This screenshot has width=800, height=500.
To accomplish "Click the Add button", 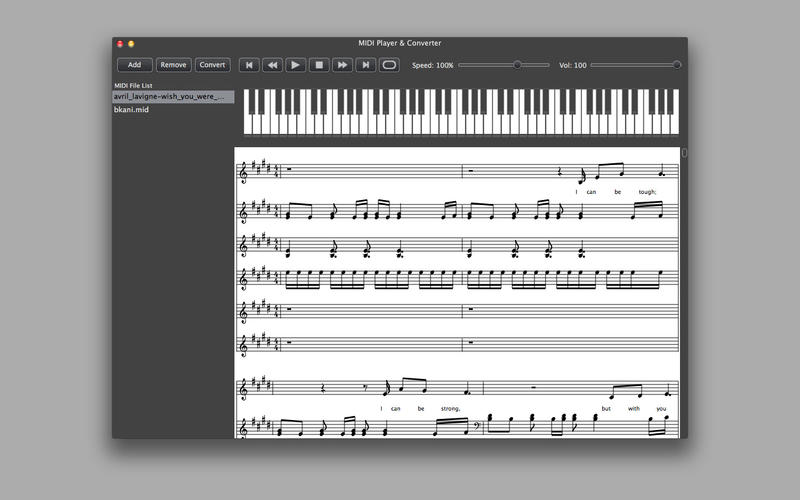I will (x=134, y=65).
